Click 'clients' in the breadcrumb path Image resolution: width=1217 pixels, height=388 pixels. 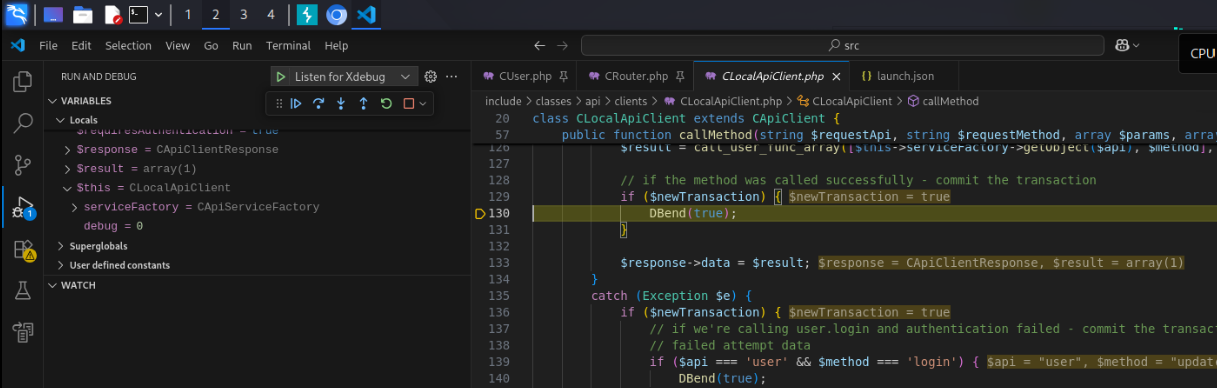tap(631, 101)
